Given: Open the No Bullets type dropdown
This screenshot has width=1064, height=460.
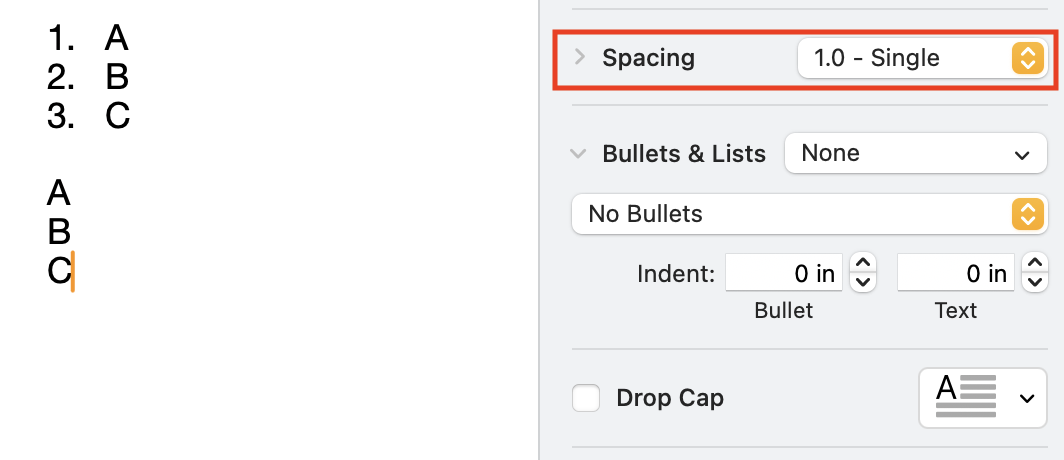Looking at the screenshot, I should click(808, 214).
